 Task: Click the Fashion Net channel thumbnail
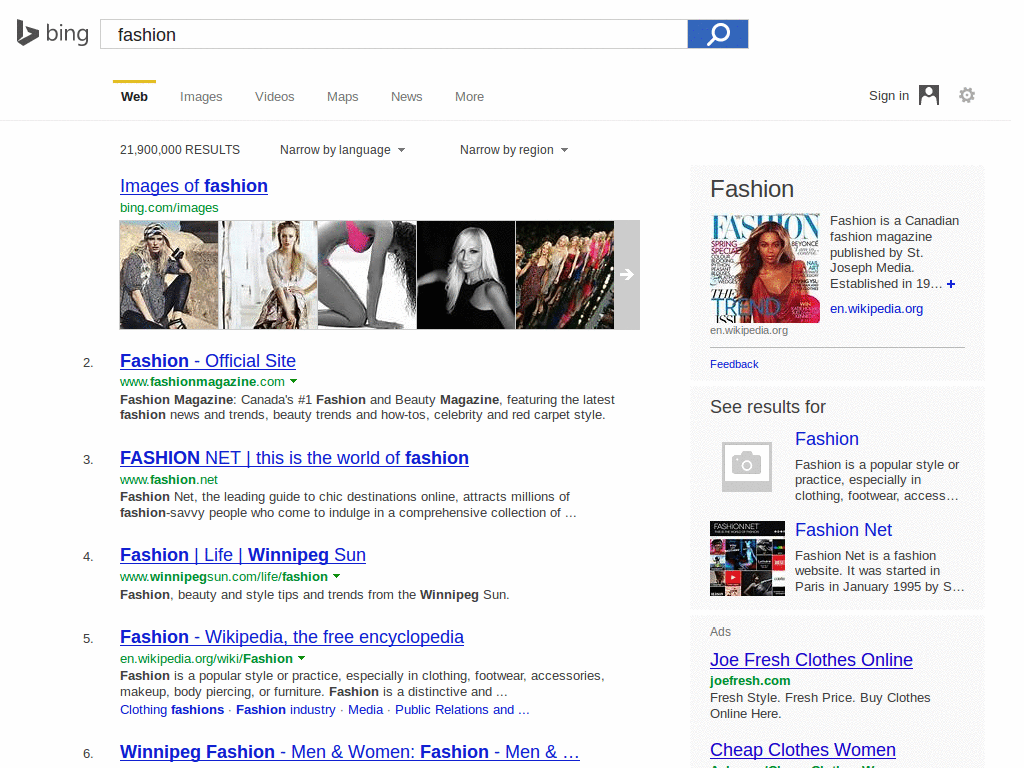[747, 559]
